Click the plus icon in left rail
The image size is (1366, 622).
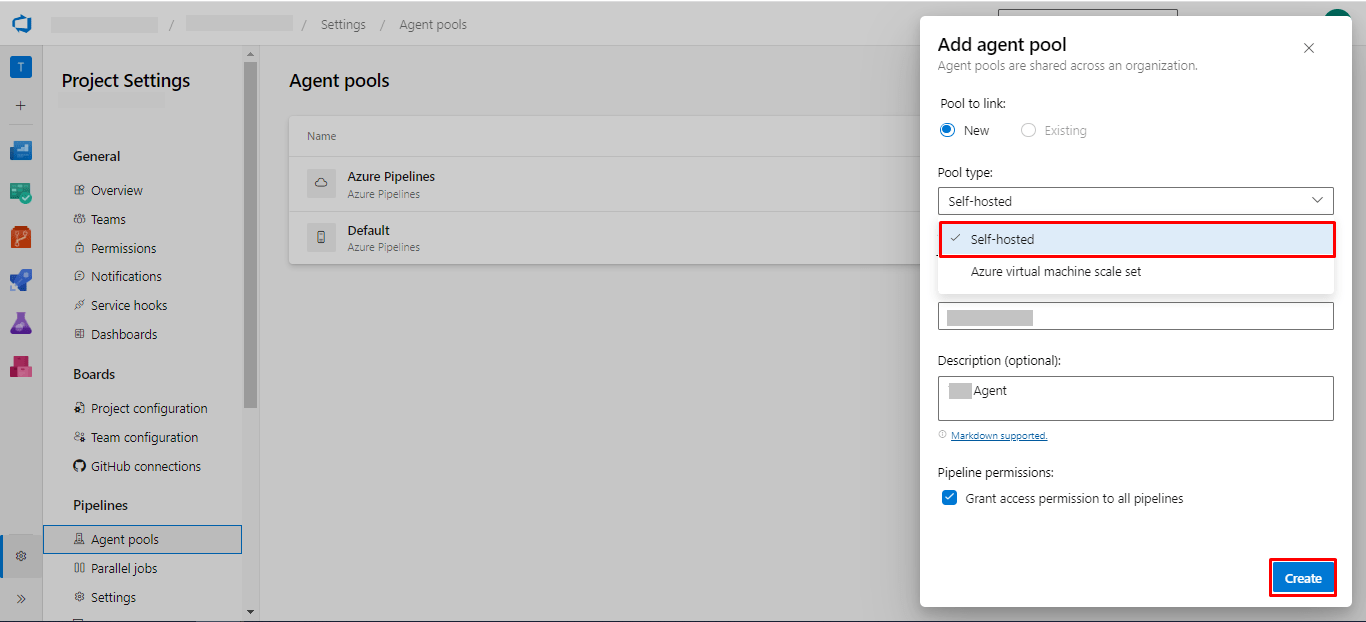coord(21,106)
